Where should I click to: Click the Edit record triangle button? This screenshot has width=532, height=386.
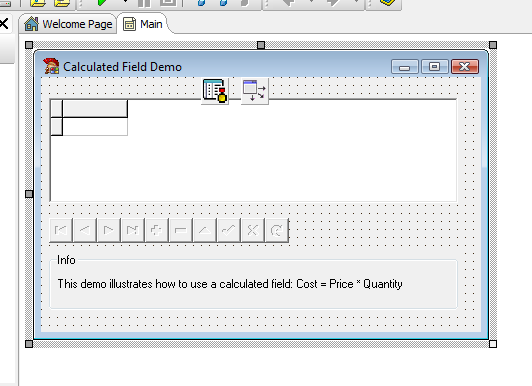pyautogui.click(x=205, y=230)
